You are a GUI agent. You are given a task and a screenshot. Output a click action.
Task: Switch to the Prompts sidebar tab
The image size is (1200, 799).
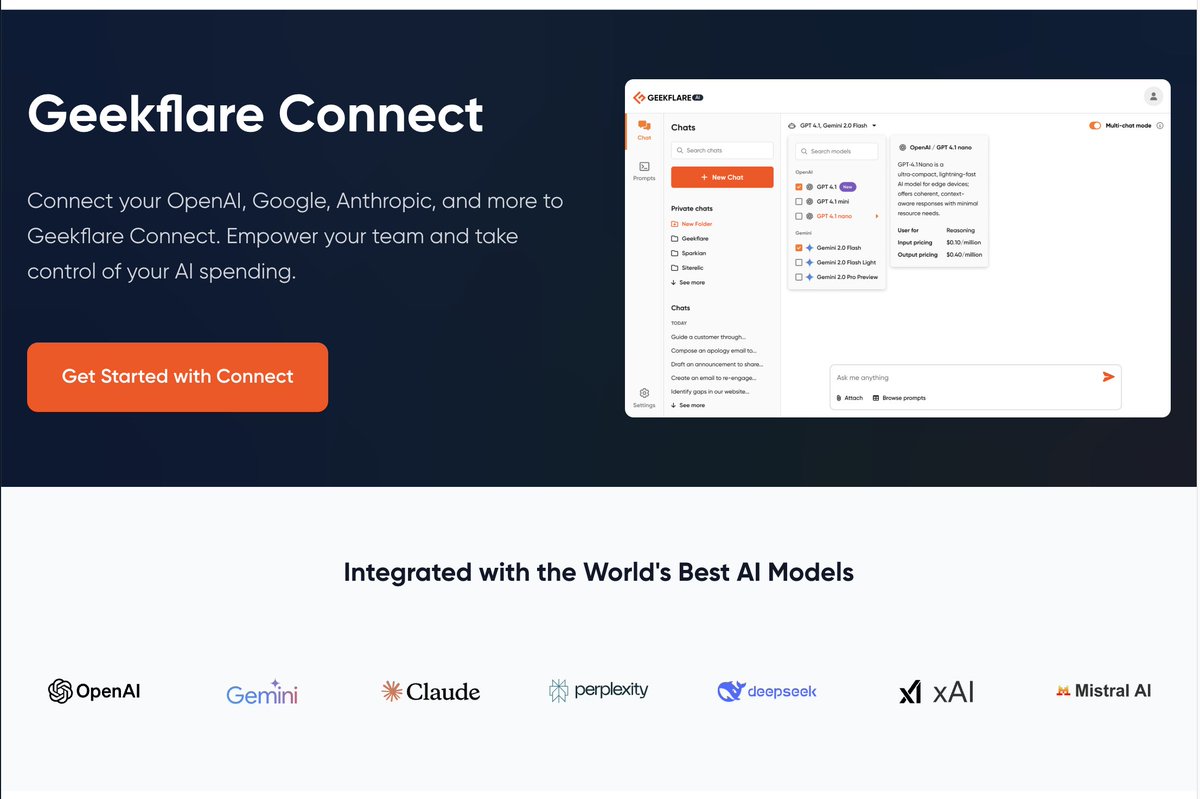click(x=644, y=173)
